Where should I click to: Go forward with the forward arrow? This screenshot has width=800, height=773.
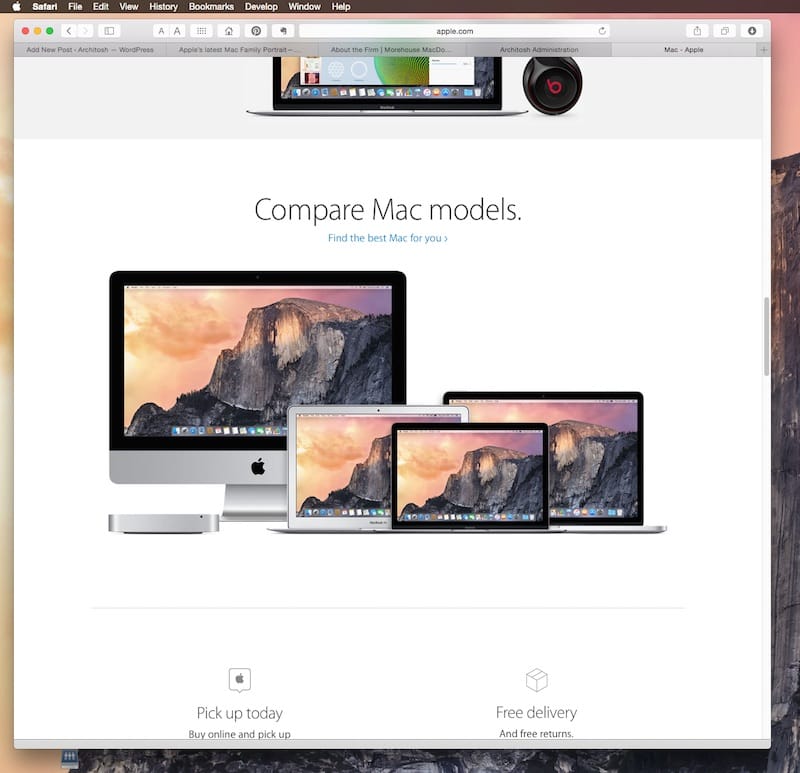[86, 31]
